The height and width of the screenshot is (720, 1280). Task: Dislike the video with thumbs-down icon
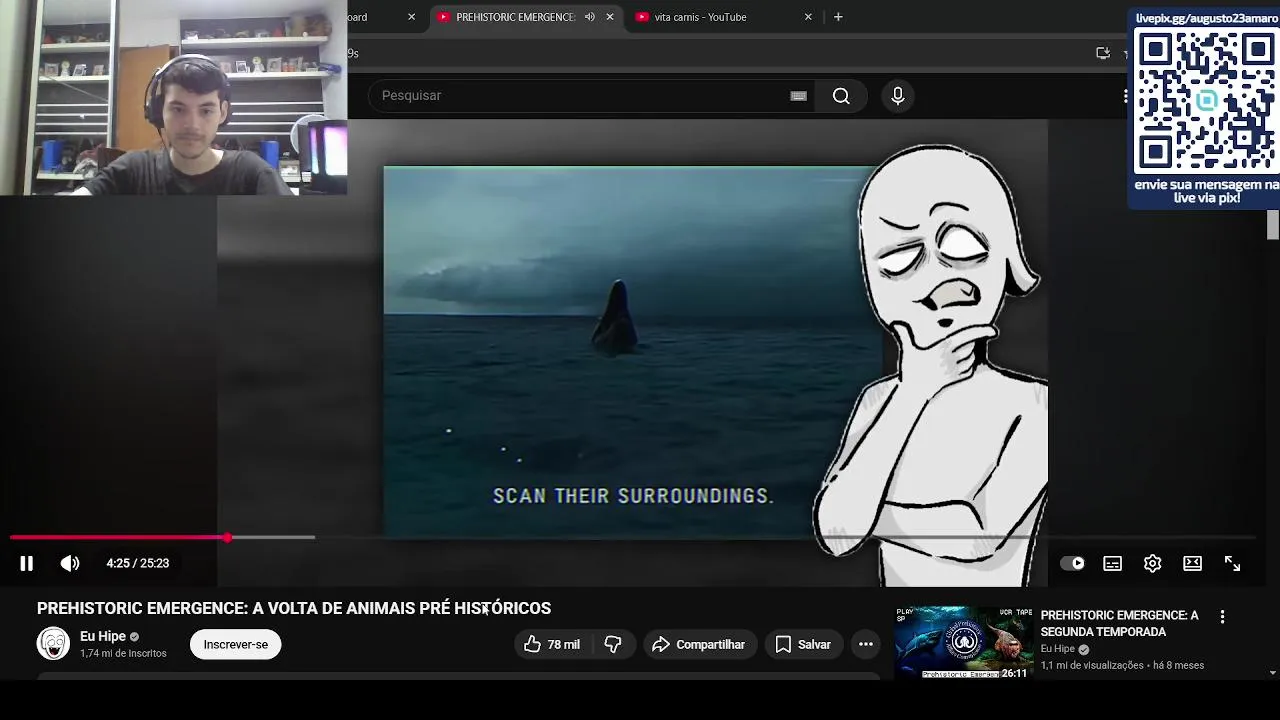(x=613, y=645)
